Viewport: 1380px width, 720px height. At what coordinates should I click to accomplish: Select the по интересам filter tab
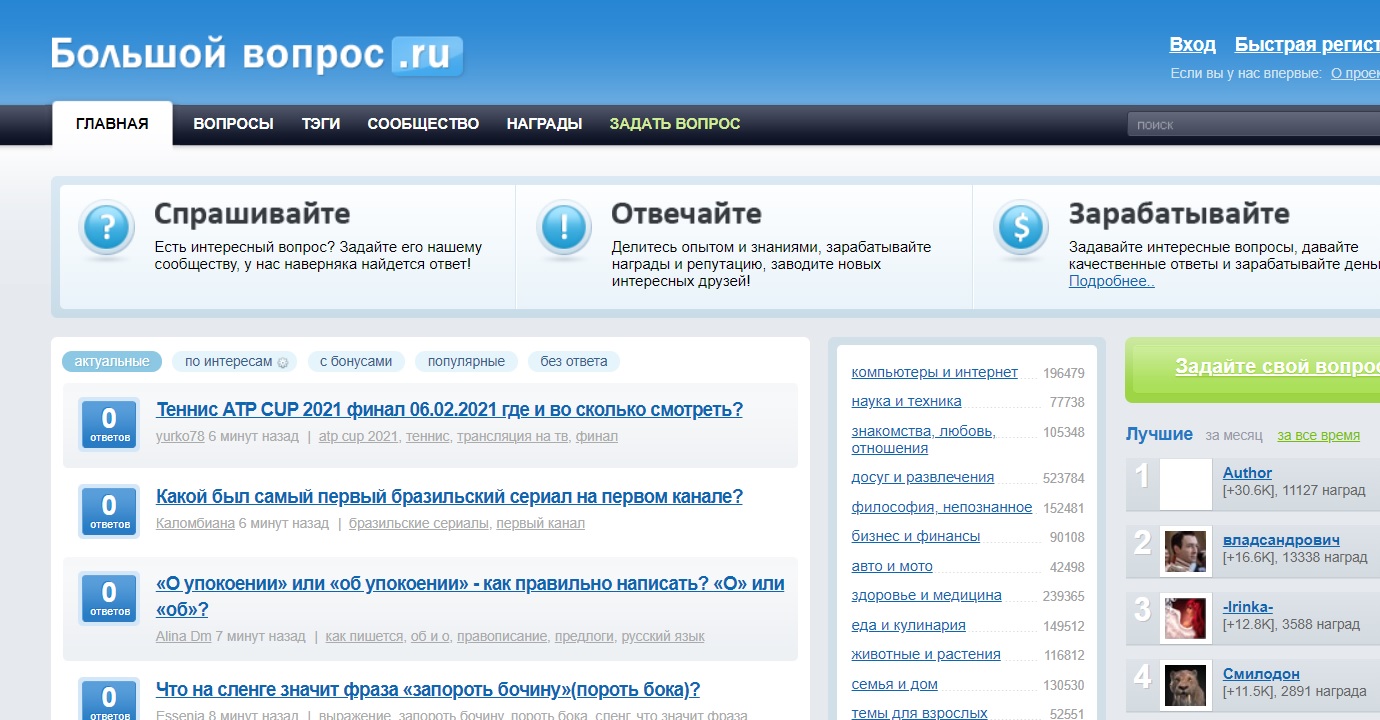click(x=236, y=361)
